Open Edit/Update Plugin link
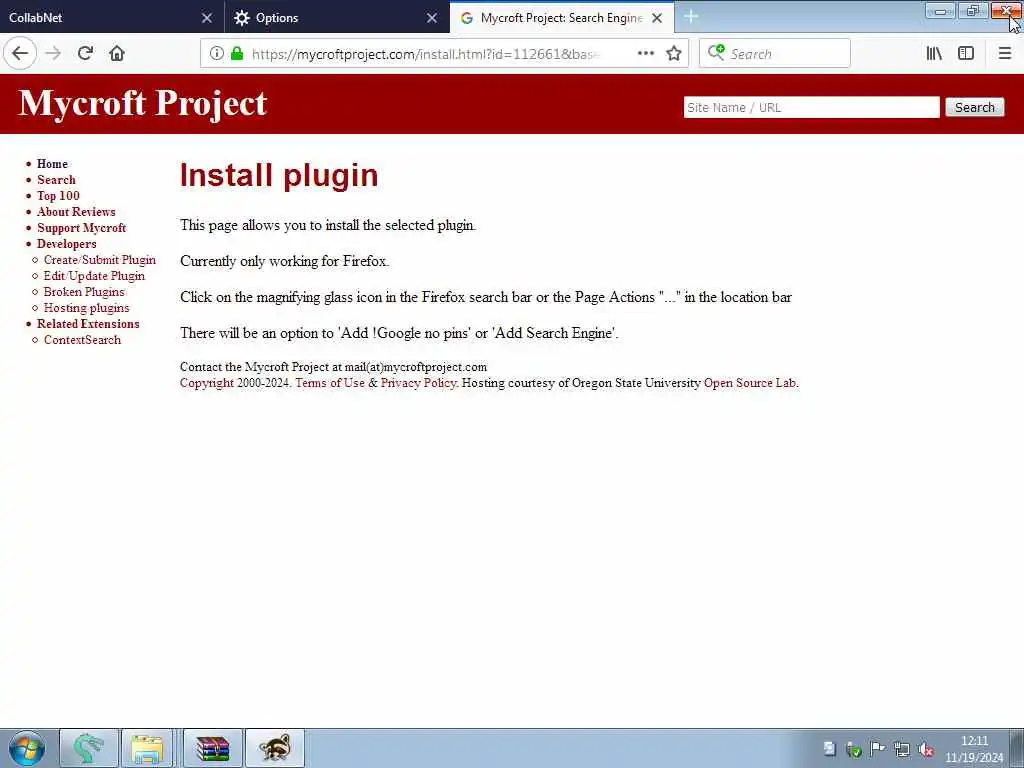The height and width of the screenshot is (768, 1024). click(x=94, y=276)
